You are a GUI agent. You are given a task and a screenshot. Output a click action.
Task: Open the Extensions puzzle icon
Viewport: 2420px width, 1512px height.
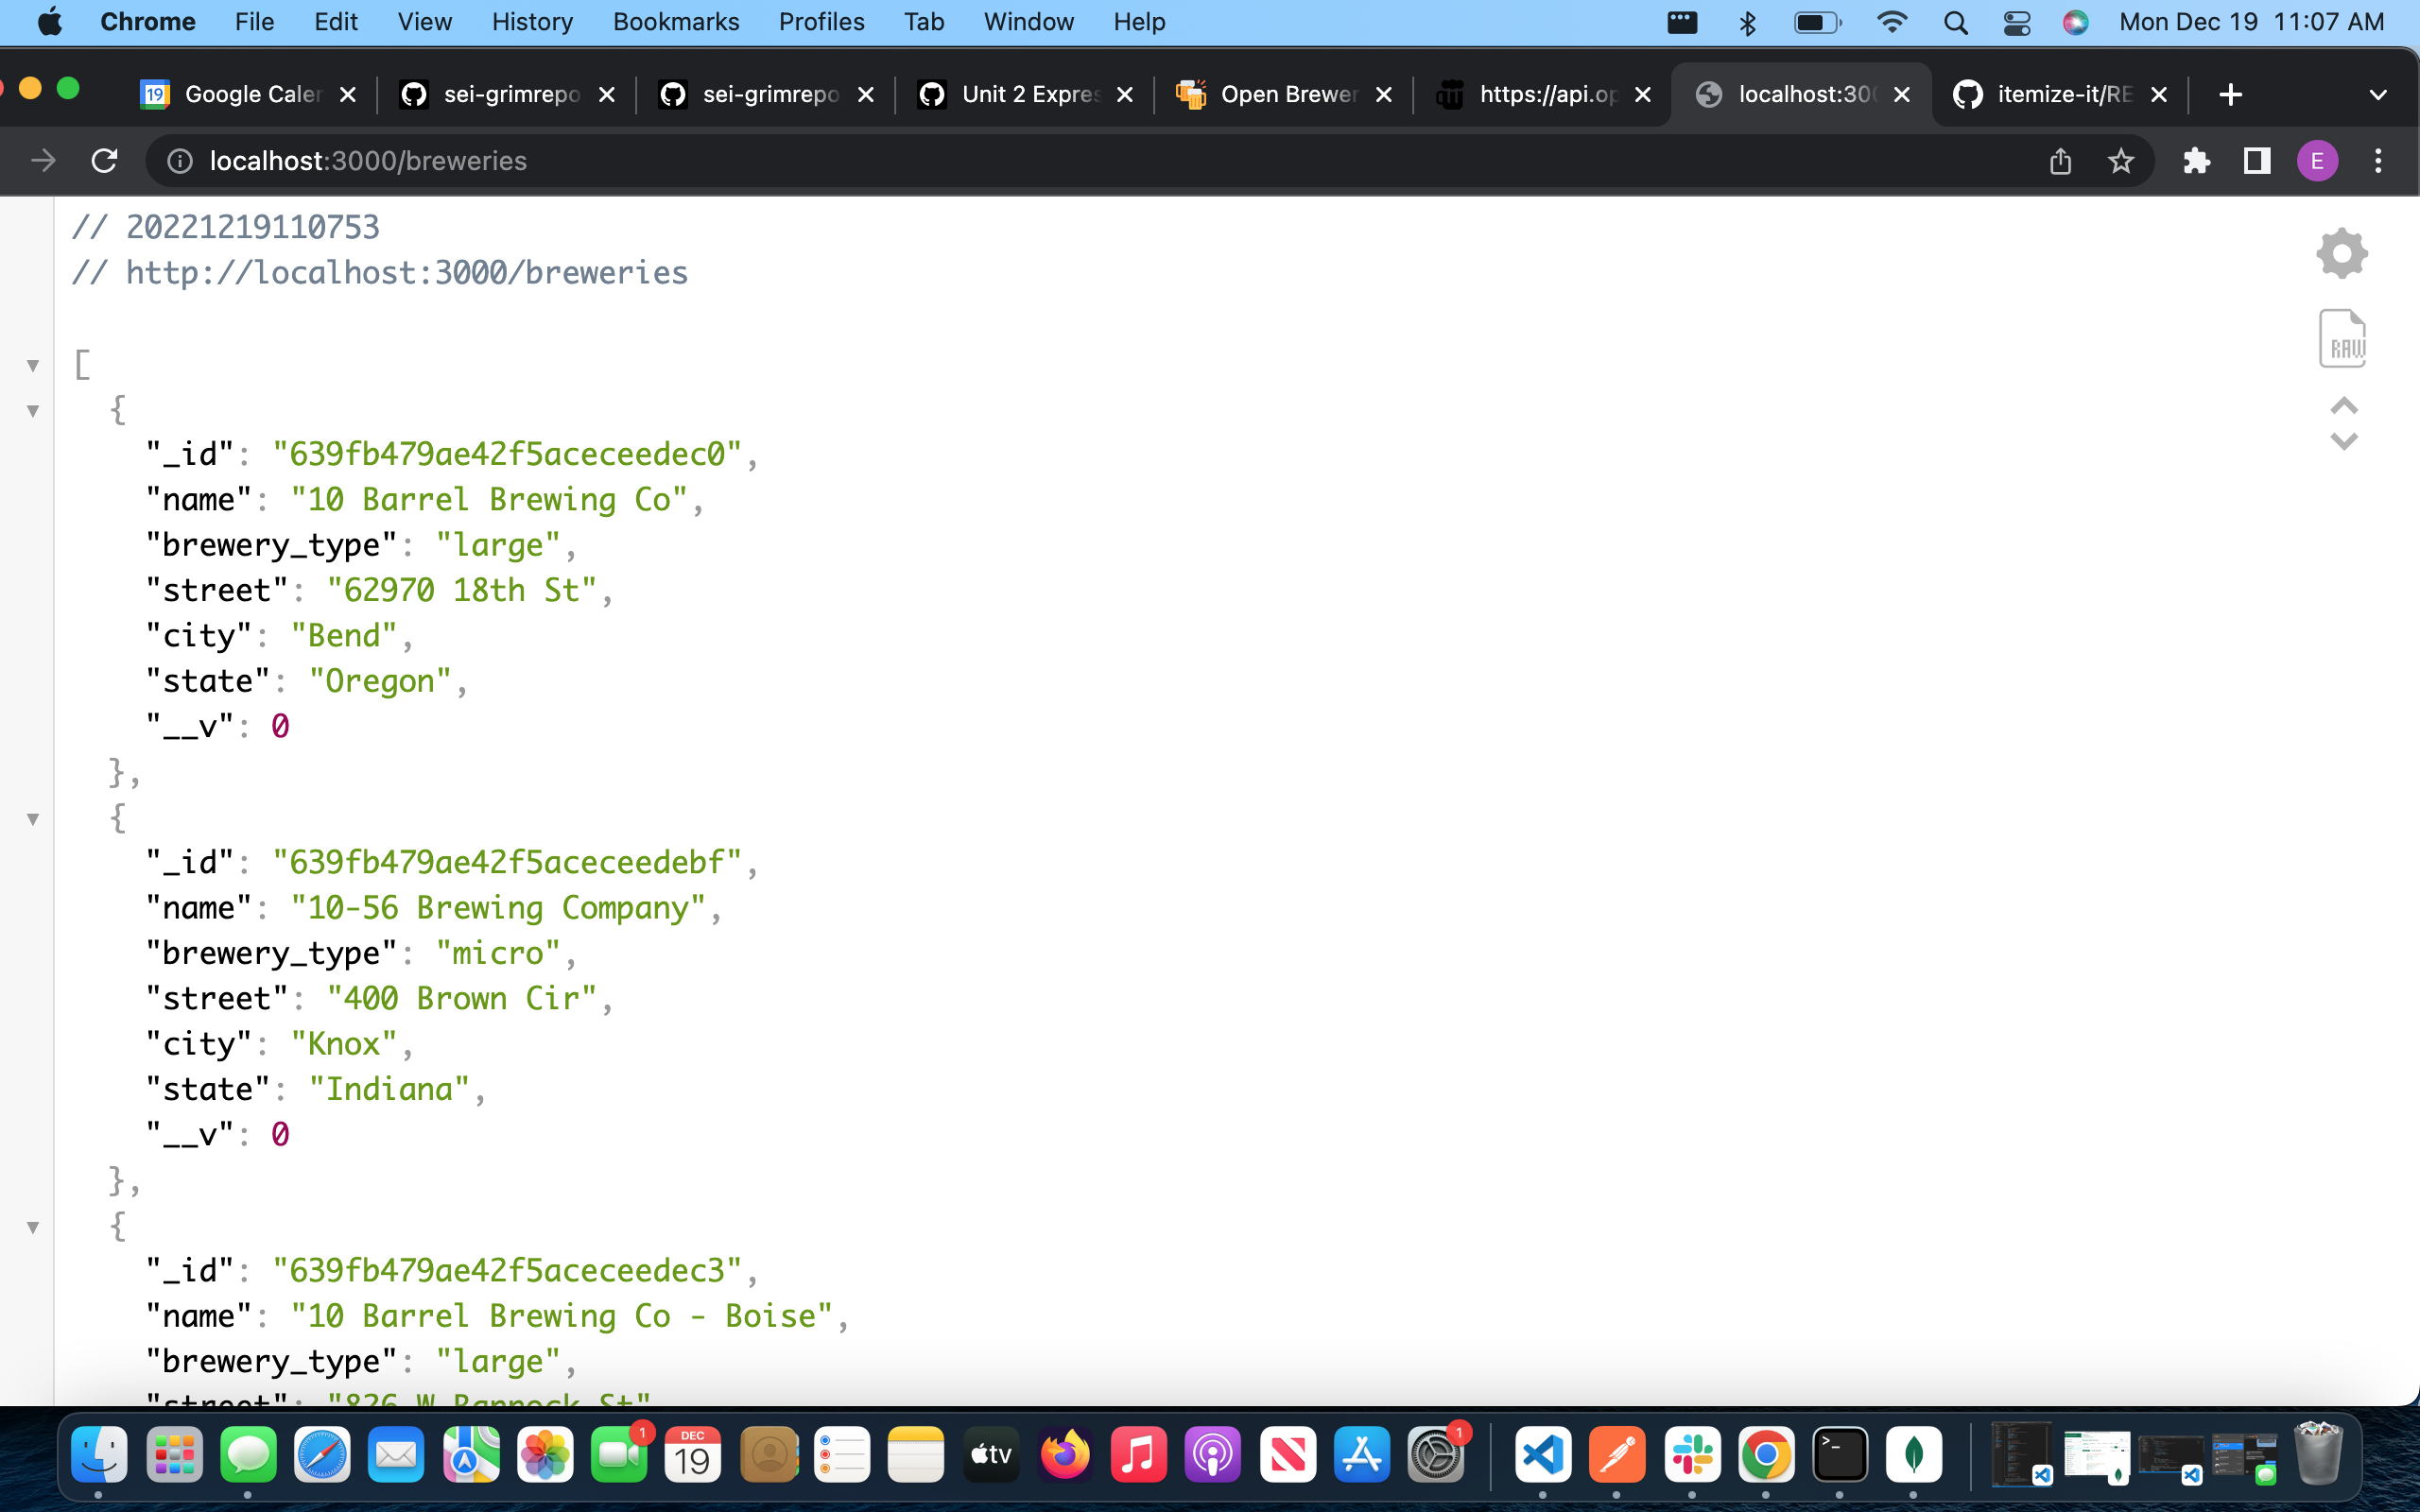pos(2196,161)
